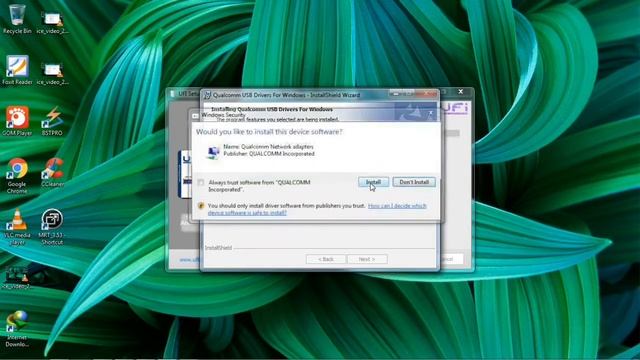The height and width of the screenshot is (360, 640).
Task: Click the network adapter device icon
Action: point(213,153)
